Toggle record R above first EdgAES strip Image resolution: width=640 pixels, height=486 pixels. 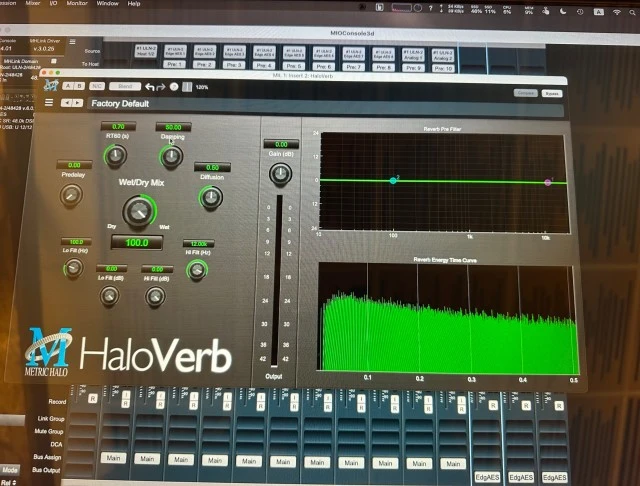pos(493,405)
